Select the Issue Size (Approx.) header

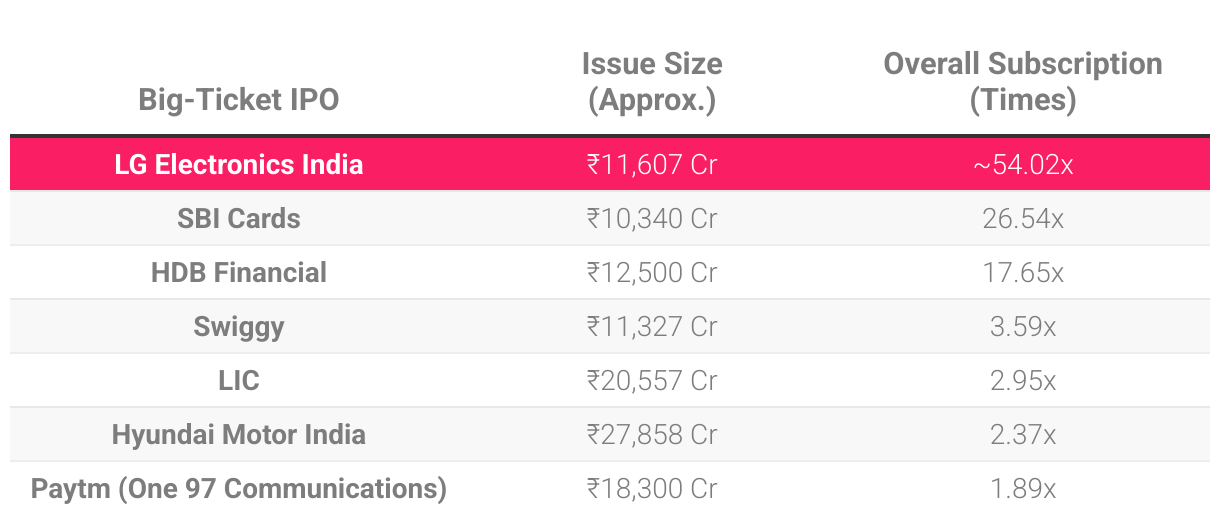652,82
